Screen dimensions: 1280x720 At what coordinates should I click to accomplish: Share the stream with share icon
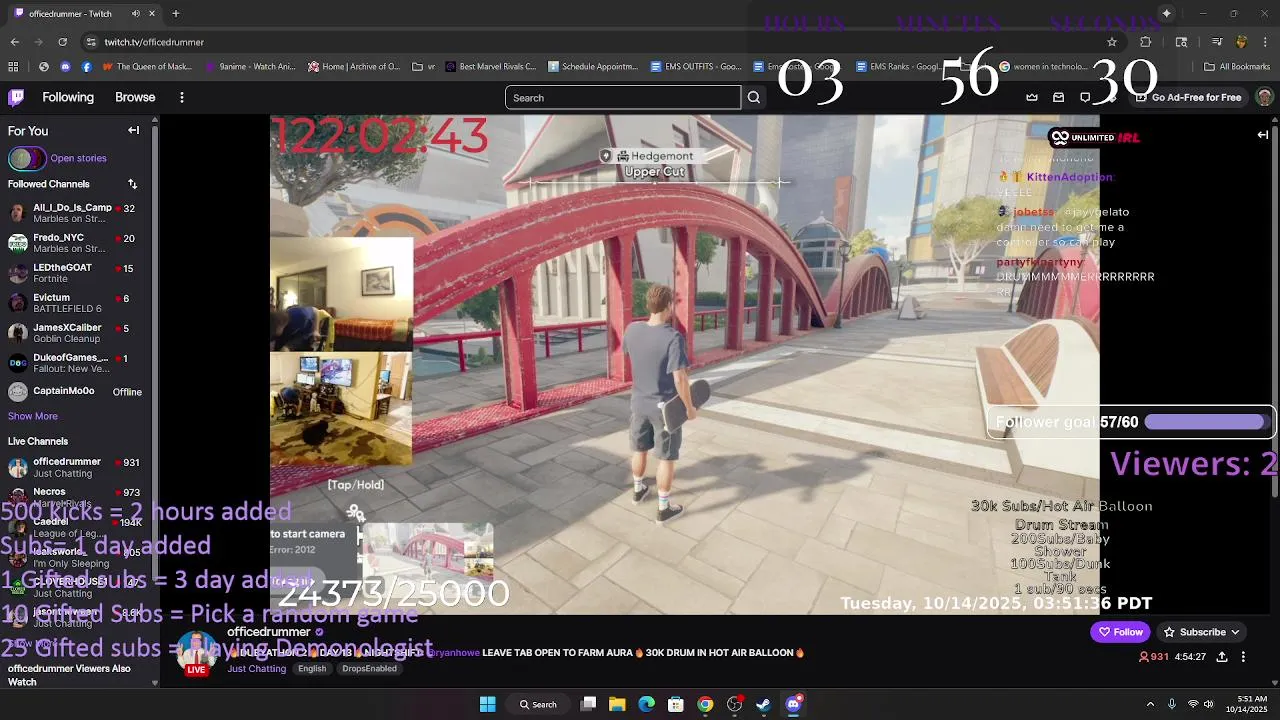click(1222, 657)
